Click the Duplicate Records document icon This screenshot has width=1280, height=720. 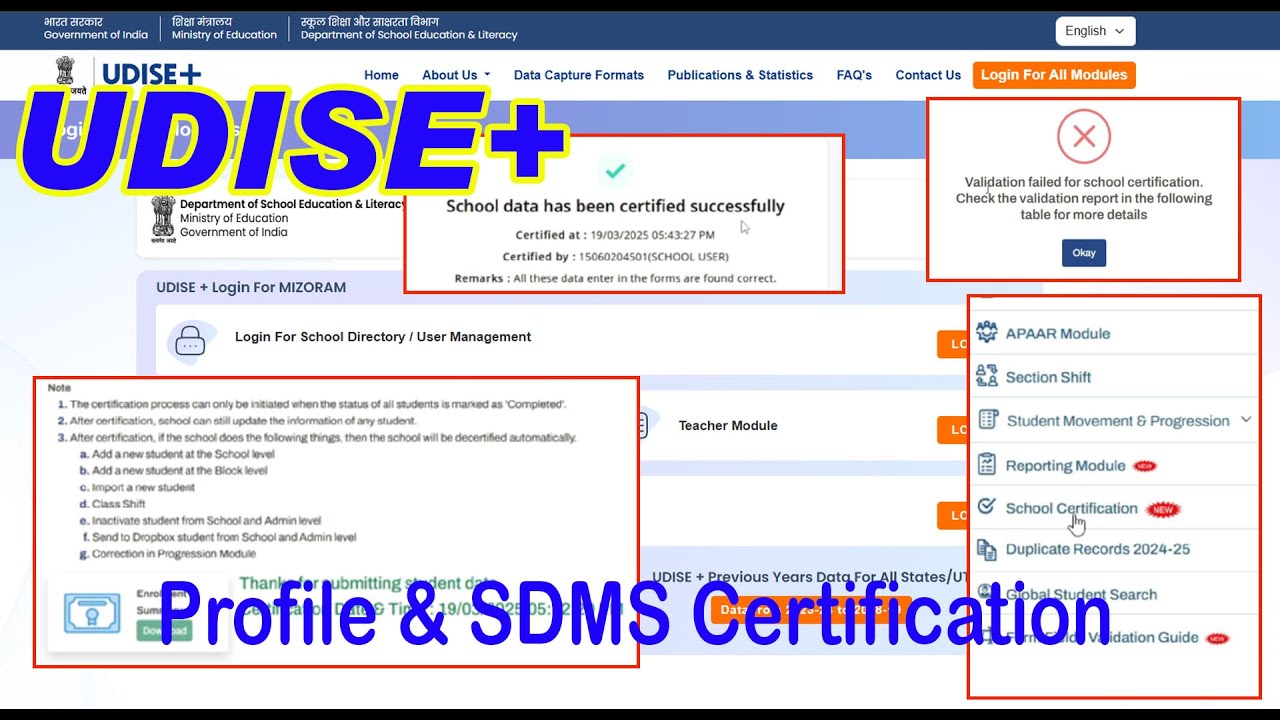click(x=987, y=549)
